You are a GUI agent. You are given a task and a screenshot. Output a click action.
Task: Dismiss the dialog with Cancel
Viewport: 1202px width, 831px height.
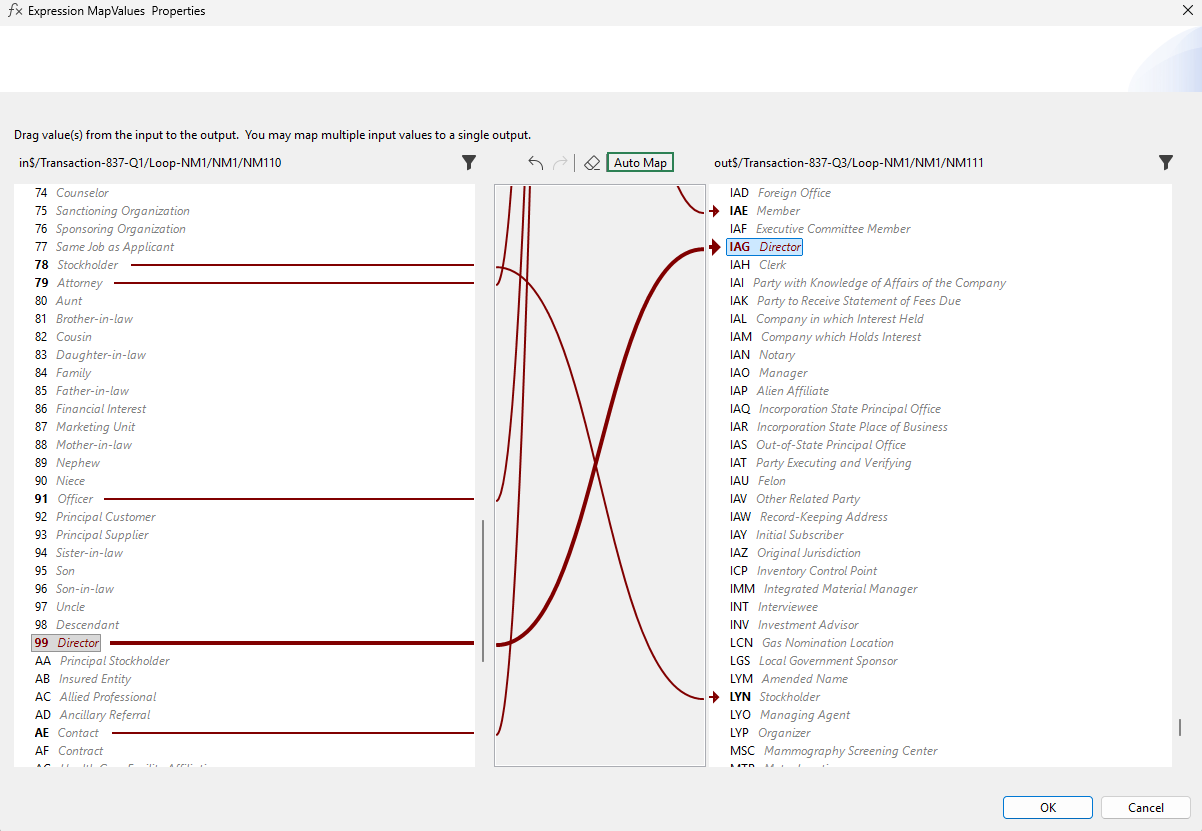(x=1145, y=807)
